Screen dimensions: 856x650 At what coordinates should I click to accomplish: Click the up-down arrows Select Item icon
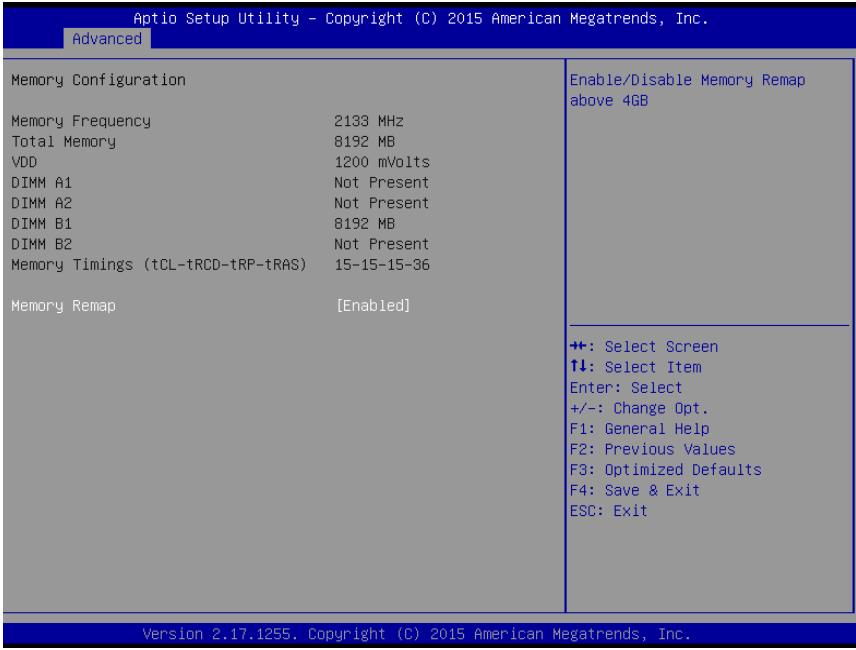pos(578,367)
